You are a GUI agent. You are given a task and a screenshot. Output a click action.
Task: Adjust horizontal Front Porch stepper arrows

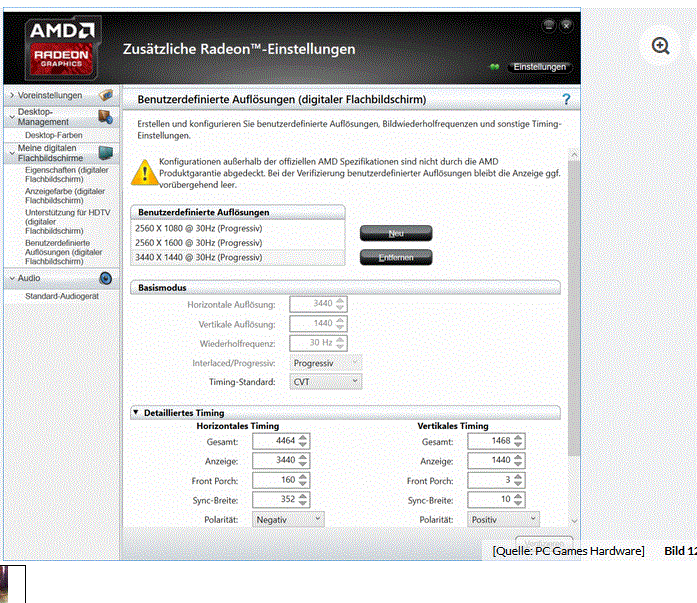303,480
